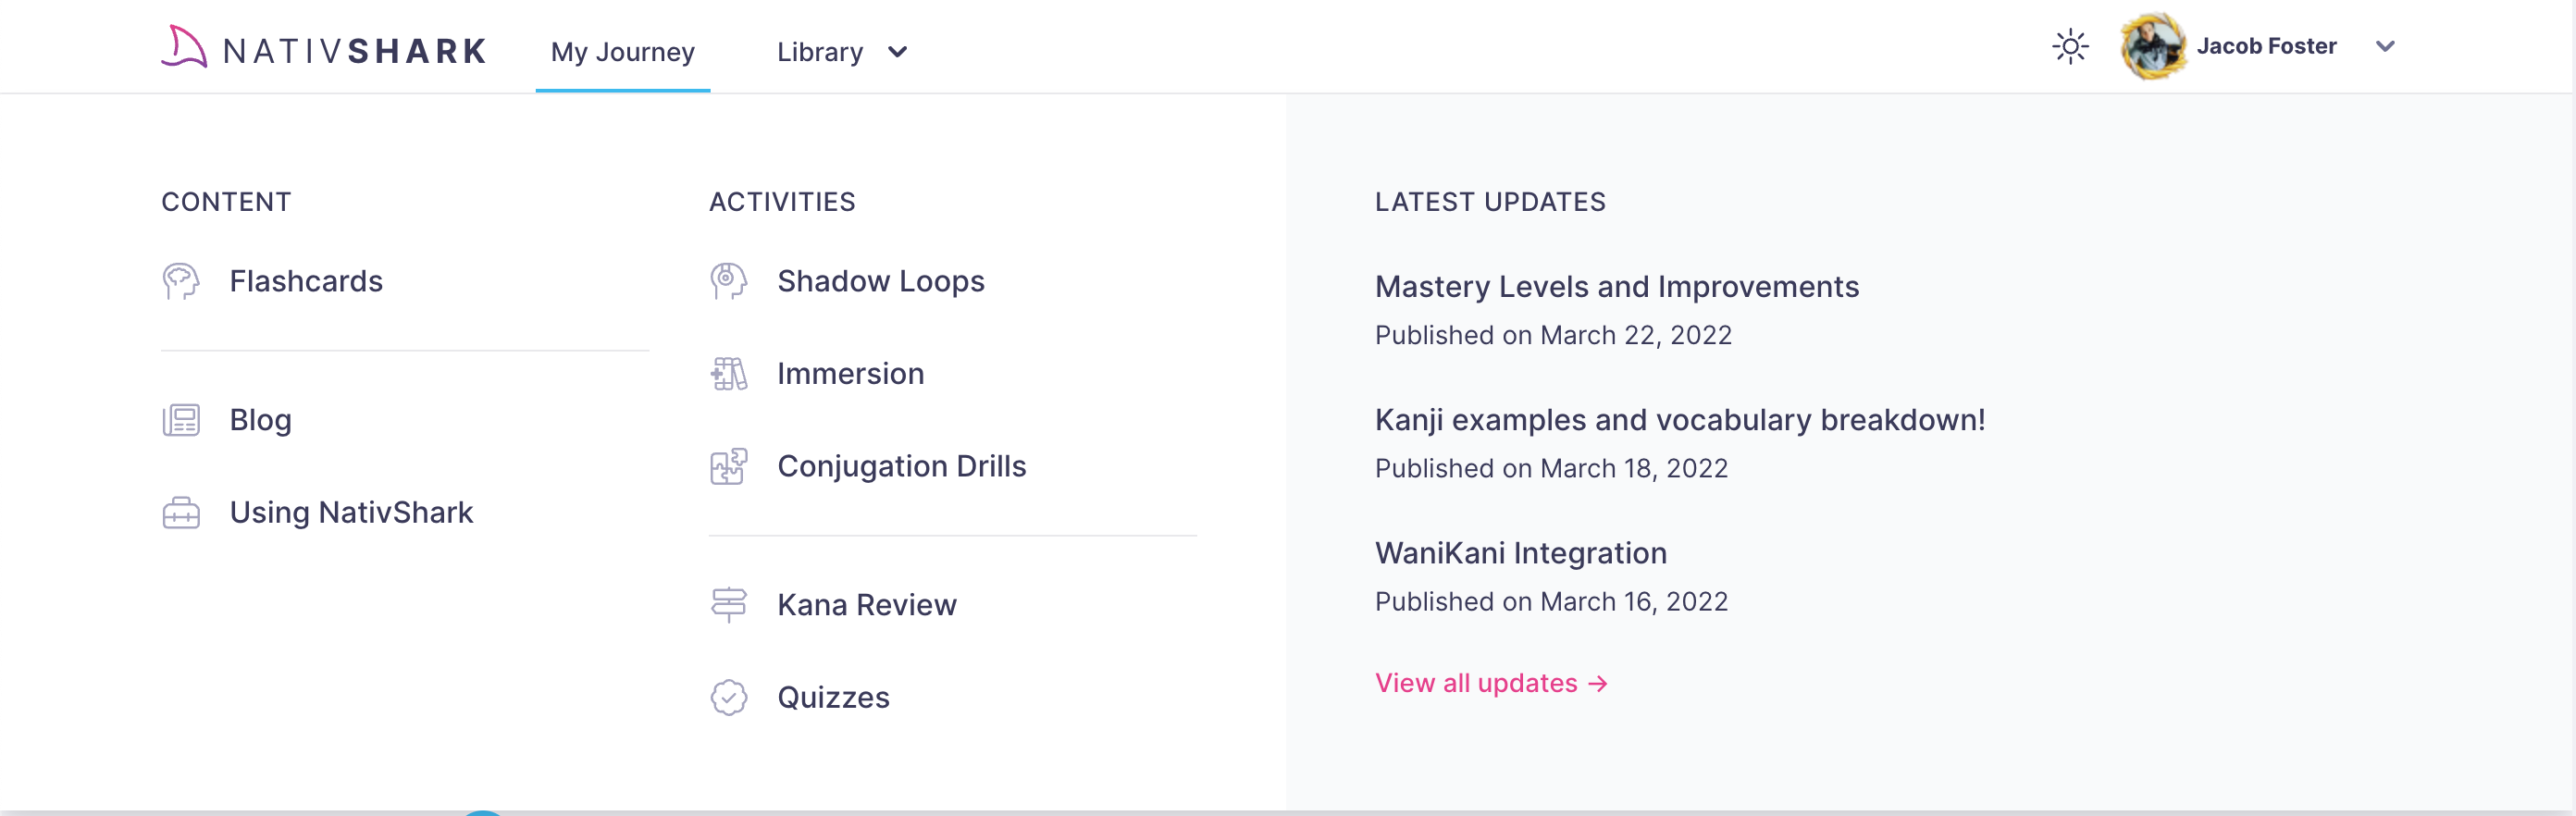
Task: Select Flashcards from the Content menu
Action: 306,281
